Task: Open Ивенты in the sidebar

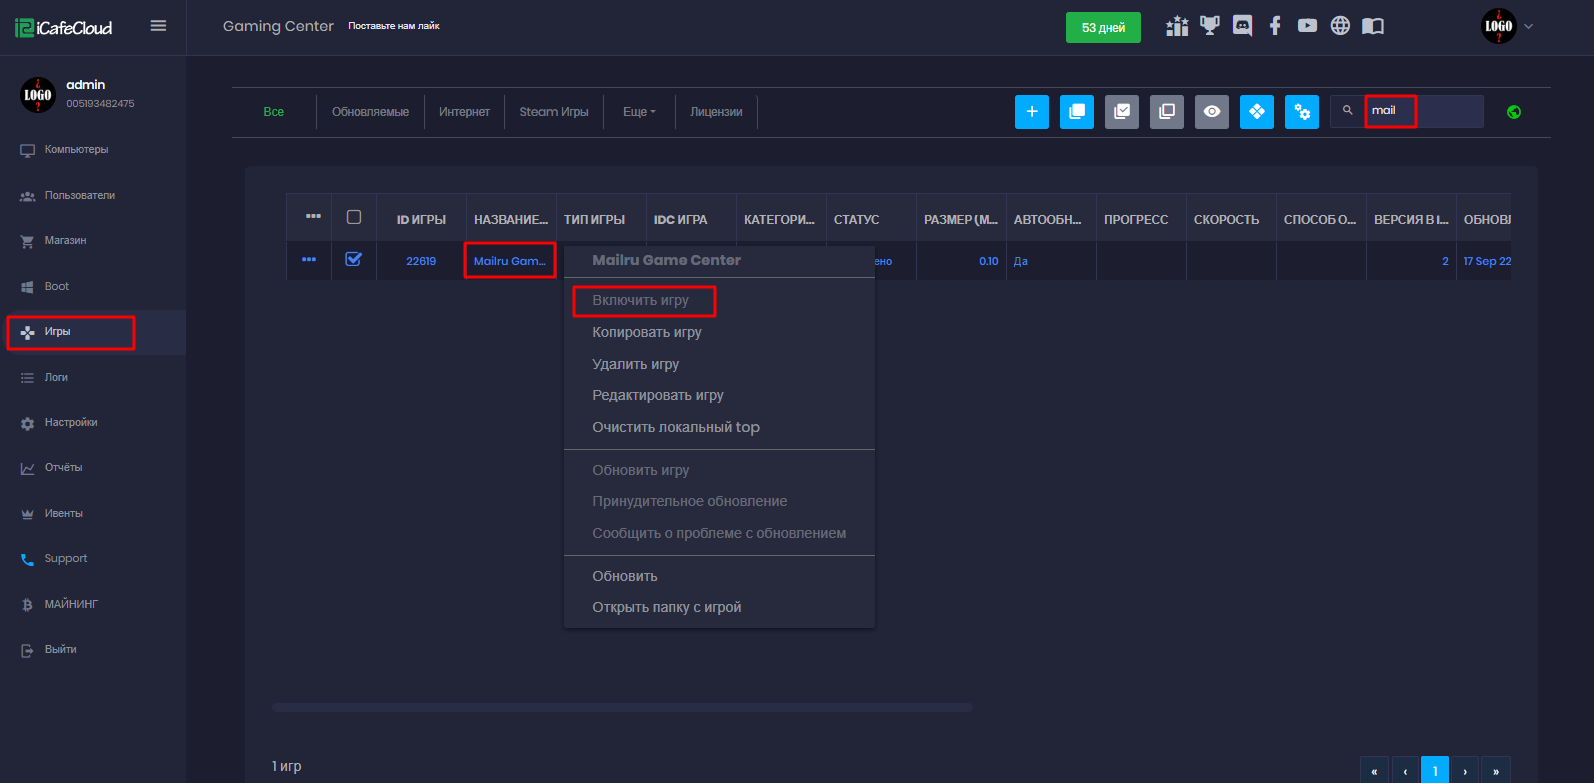Action: 63,514
